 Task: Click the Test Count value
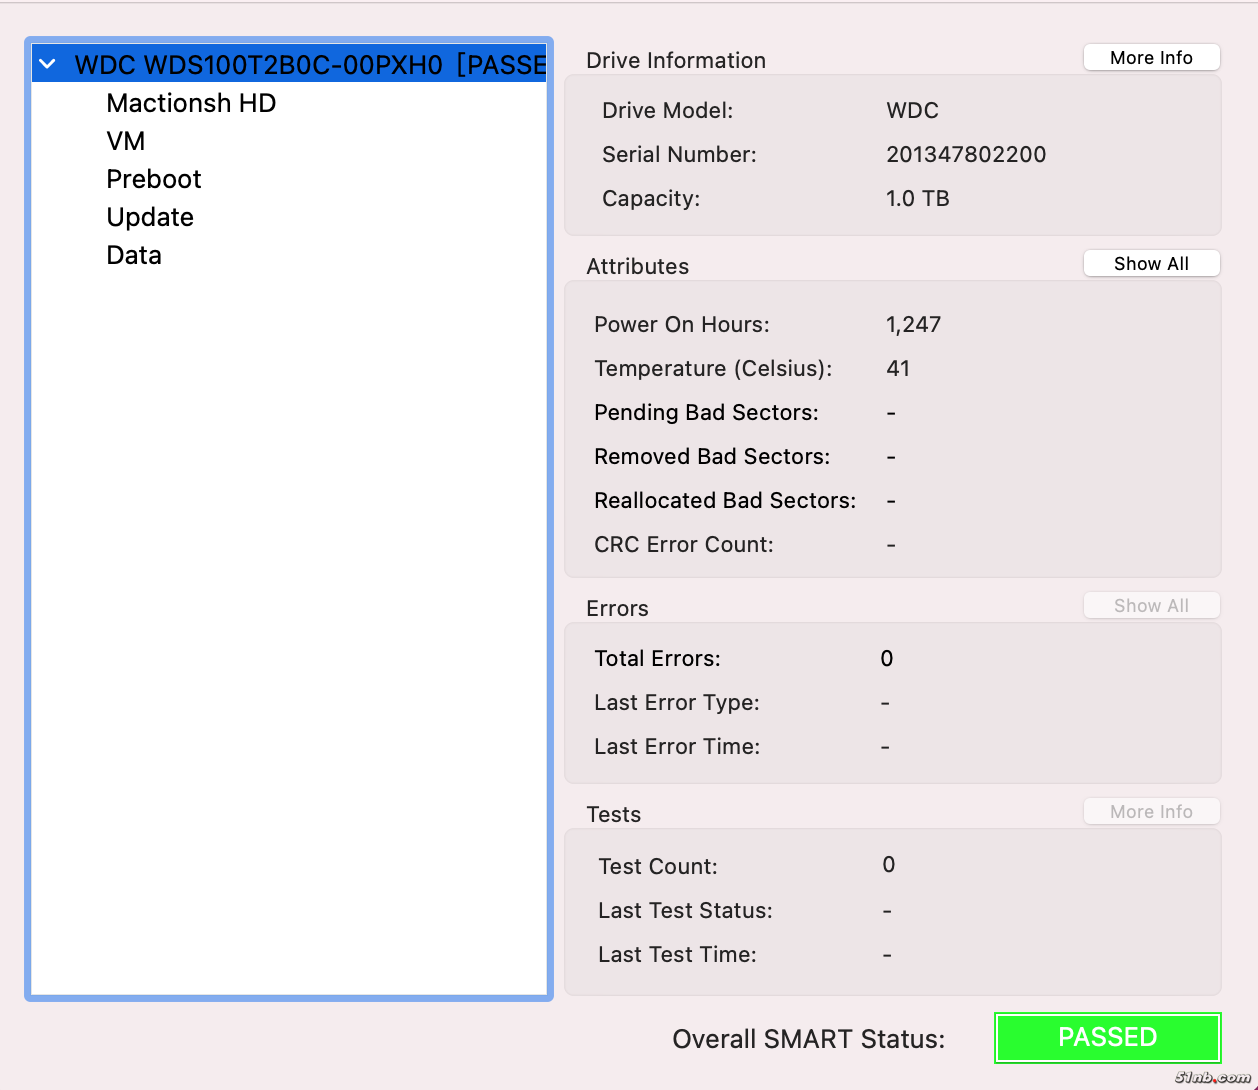[x=888, y=865]
